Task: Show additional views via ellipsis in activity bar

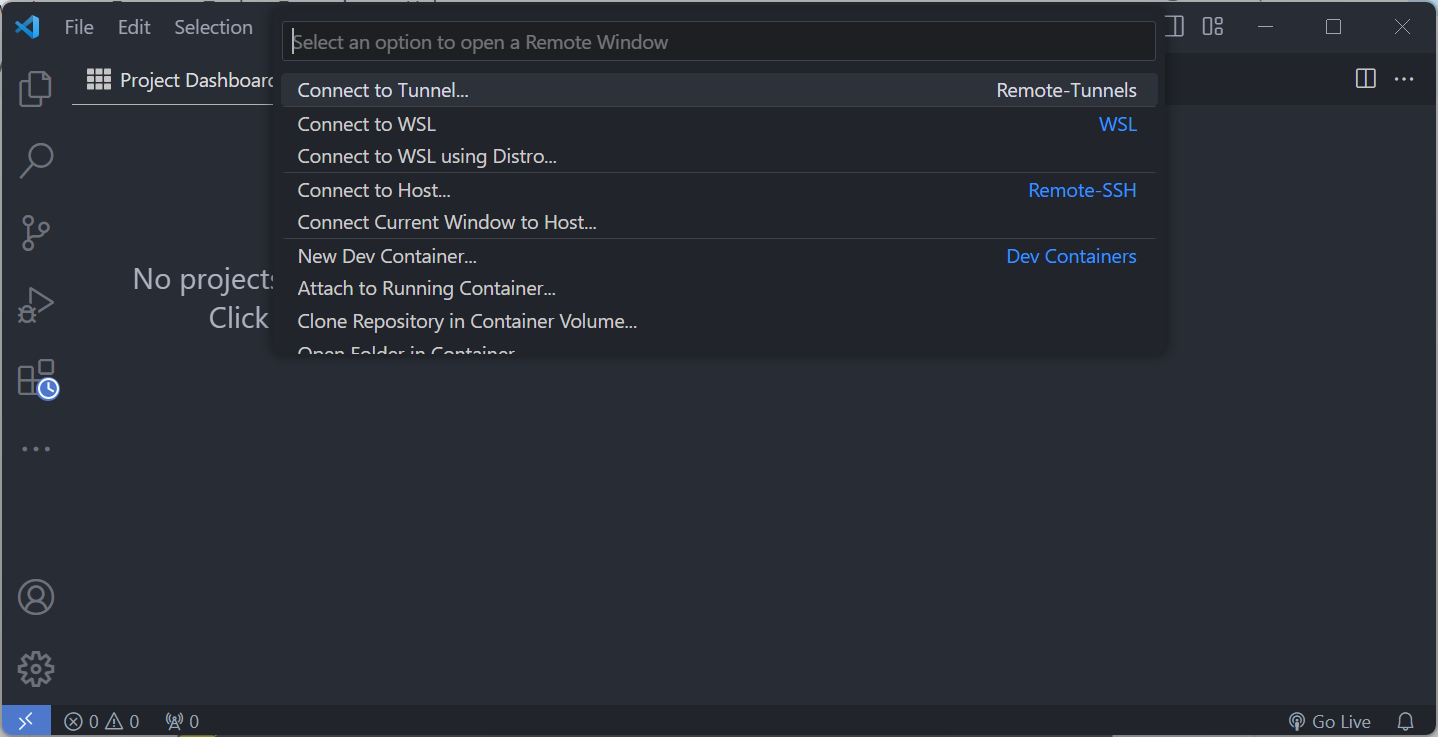Action: (36, 449)
